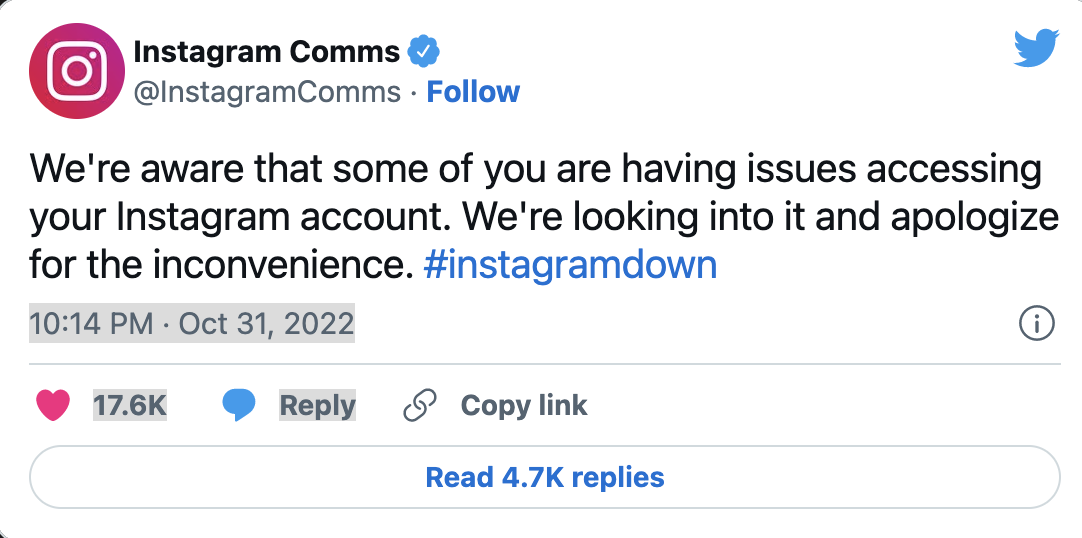1082x538 pixels.
Task: Click the blue reply speech bubble icon
Action: pos(238,405)
